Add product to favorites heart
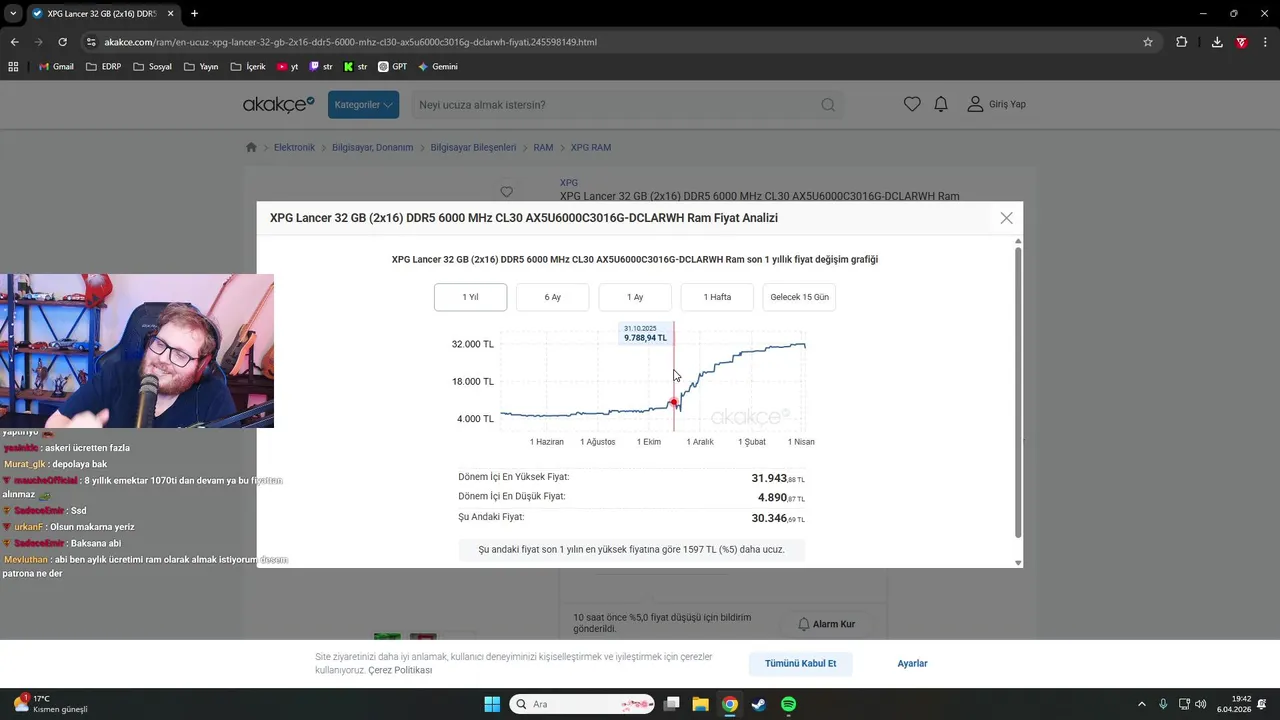1280x720 pixels. coord(506,191)
